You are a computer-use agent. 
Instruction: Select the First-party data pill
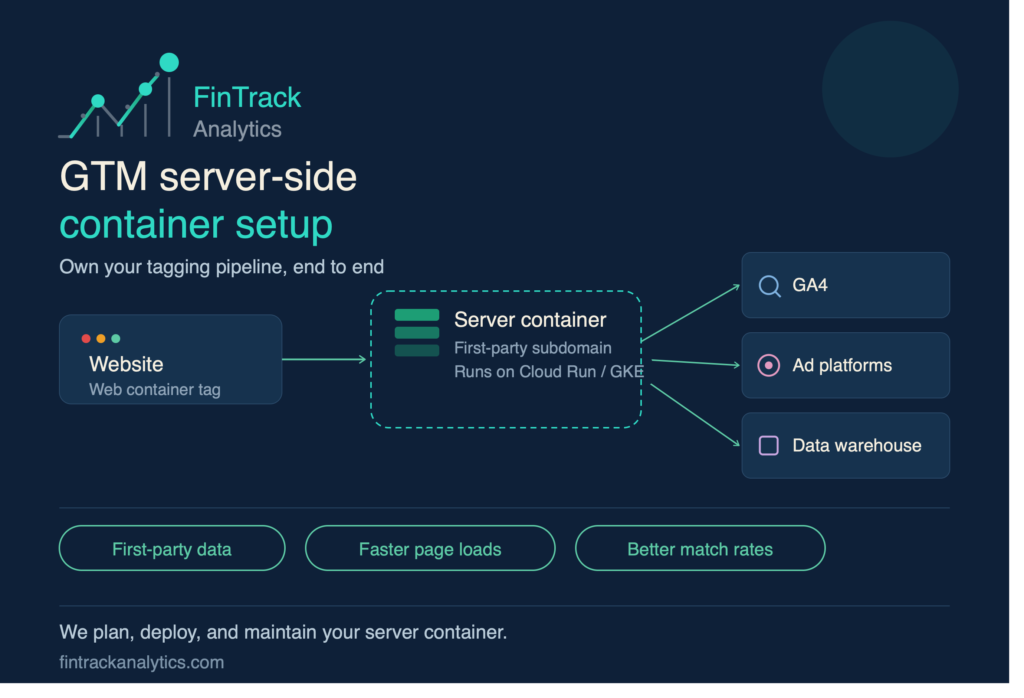[x=172, y=548]
